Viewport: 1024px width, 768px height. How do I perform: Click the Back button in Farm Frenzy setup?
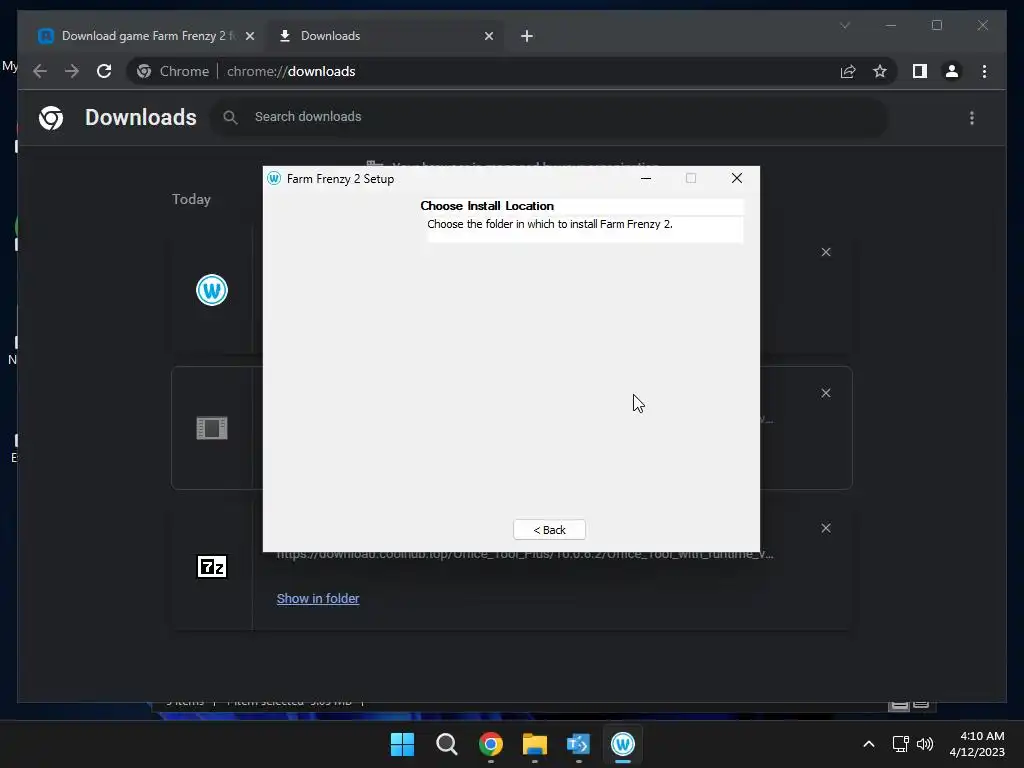click(x=549, y=530)
